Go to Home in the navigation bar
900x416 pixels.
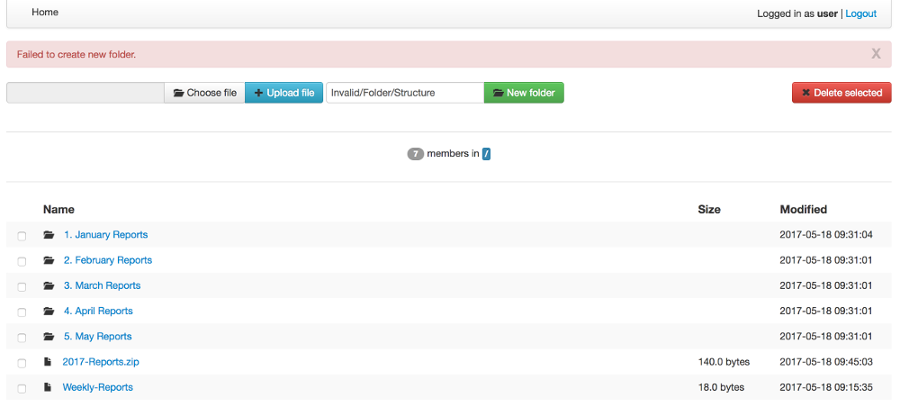point(45,13)
